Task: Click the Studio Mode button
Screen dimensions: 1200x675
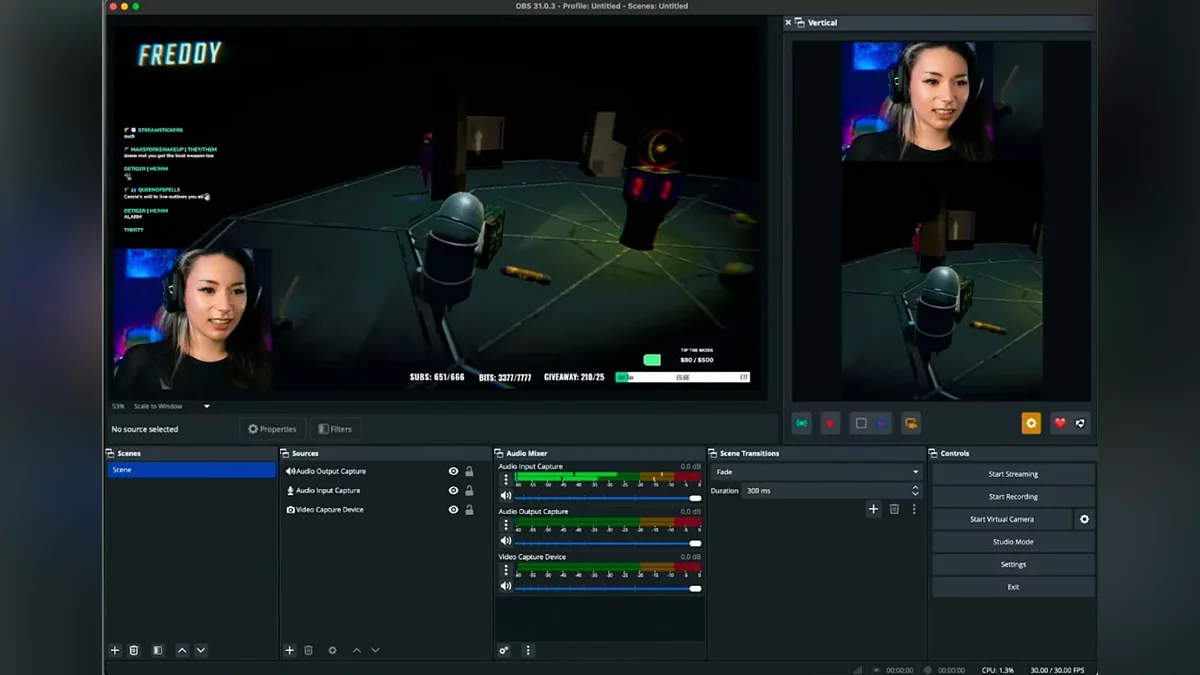Action: (x=1013, y=542)
